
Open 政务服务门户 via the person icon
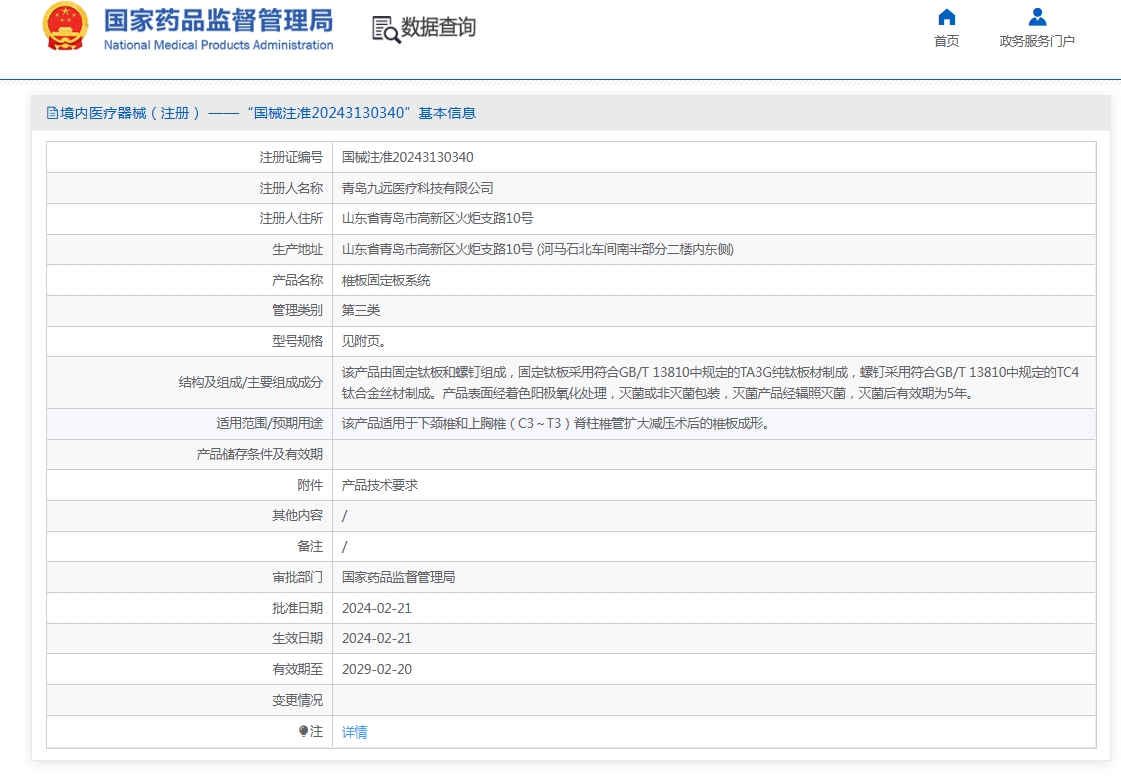(x=1037, y=16)
